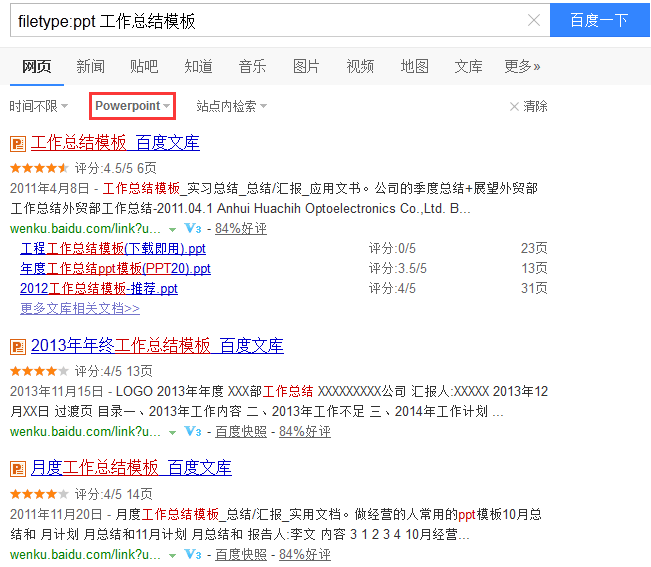Open 84%好评 link in the 月度 result
Screen dimensions: 651x567
pos(305,555)
